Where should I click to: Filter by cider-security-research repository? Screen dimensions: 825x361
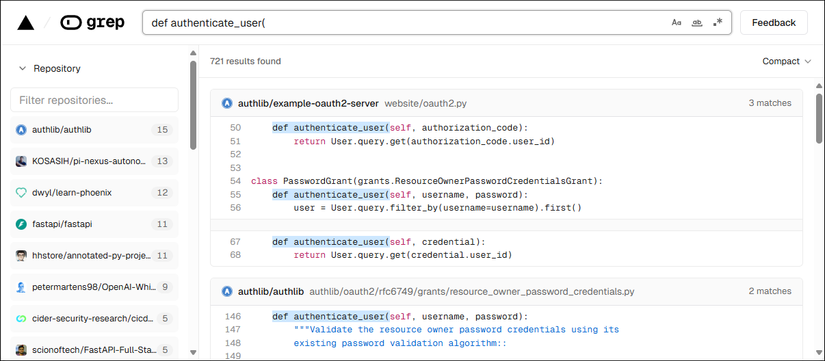[94, 319]
